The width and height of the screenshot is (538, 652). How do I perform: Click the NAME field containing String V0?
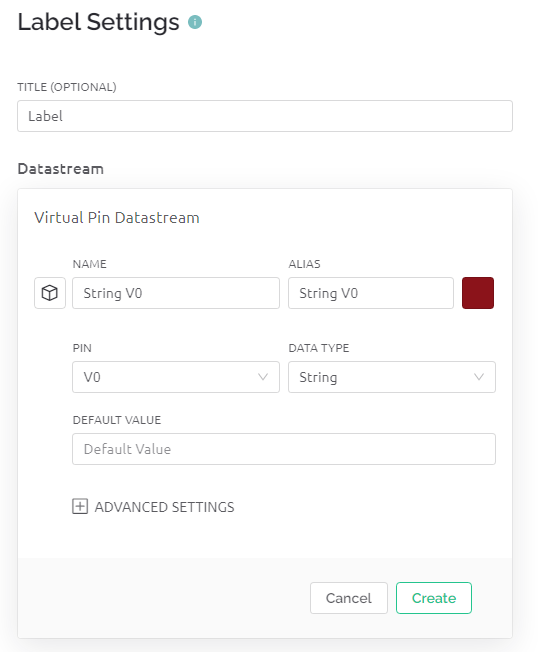[x=176, y=293]
